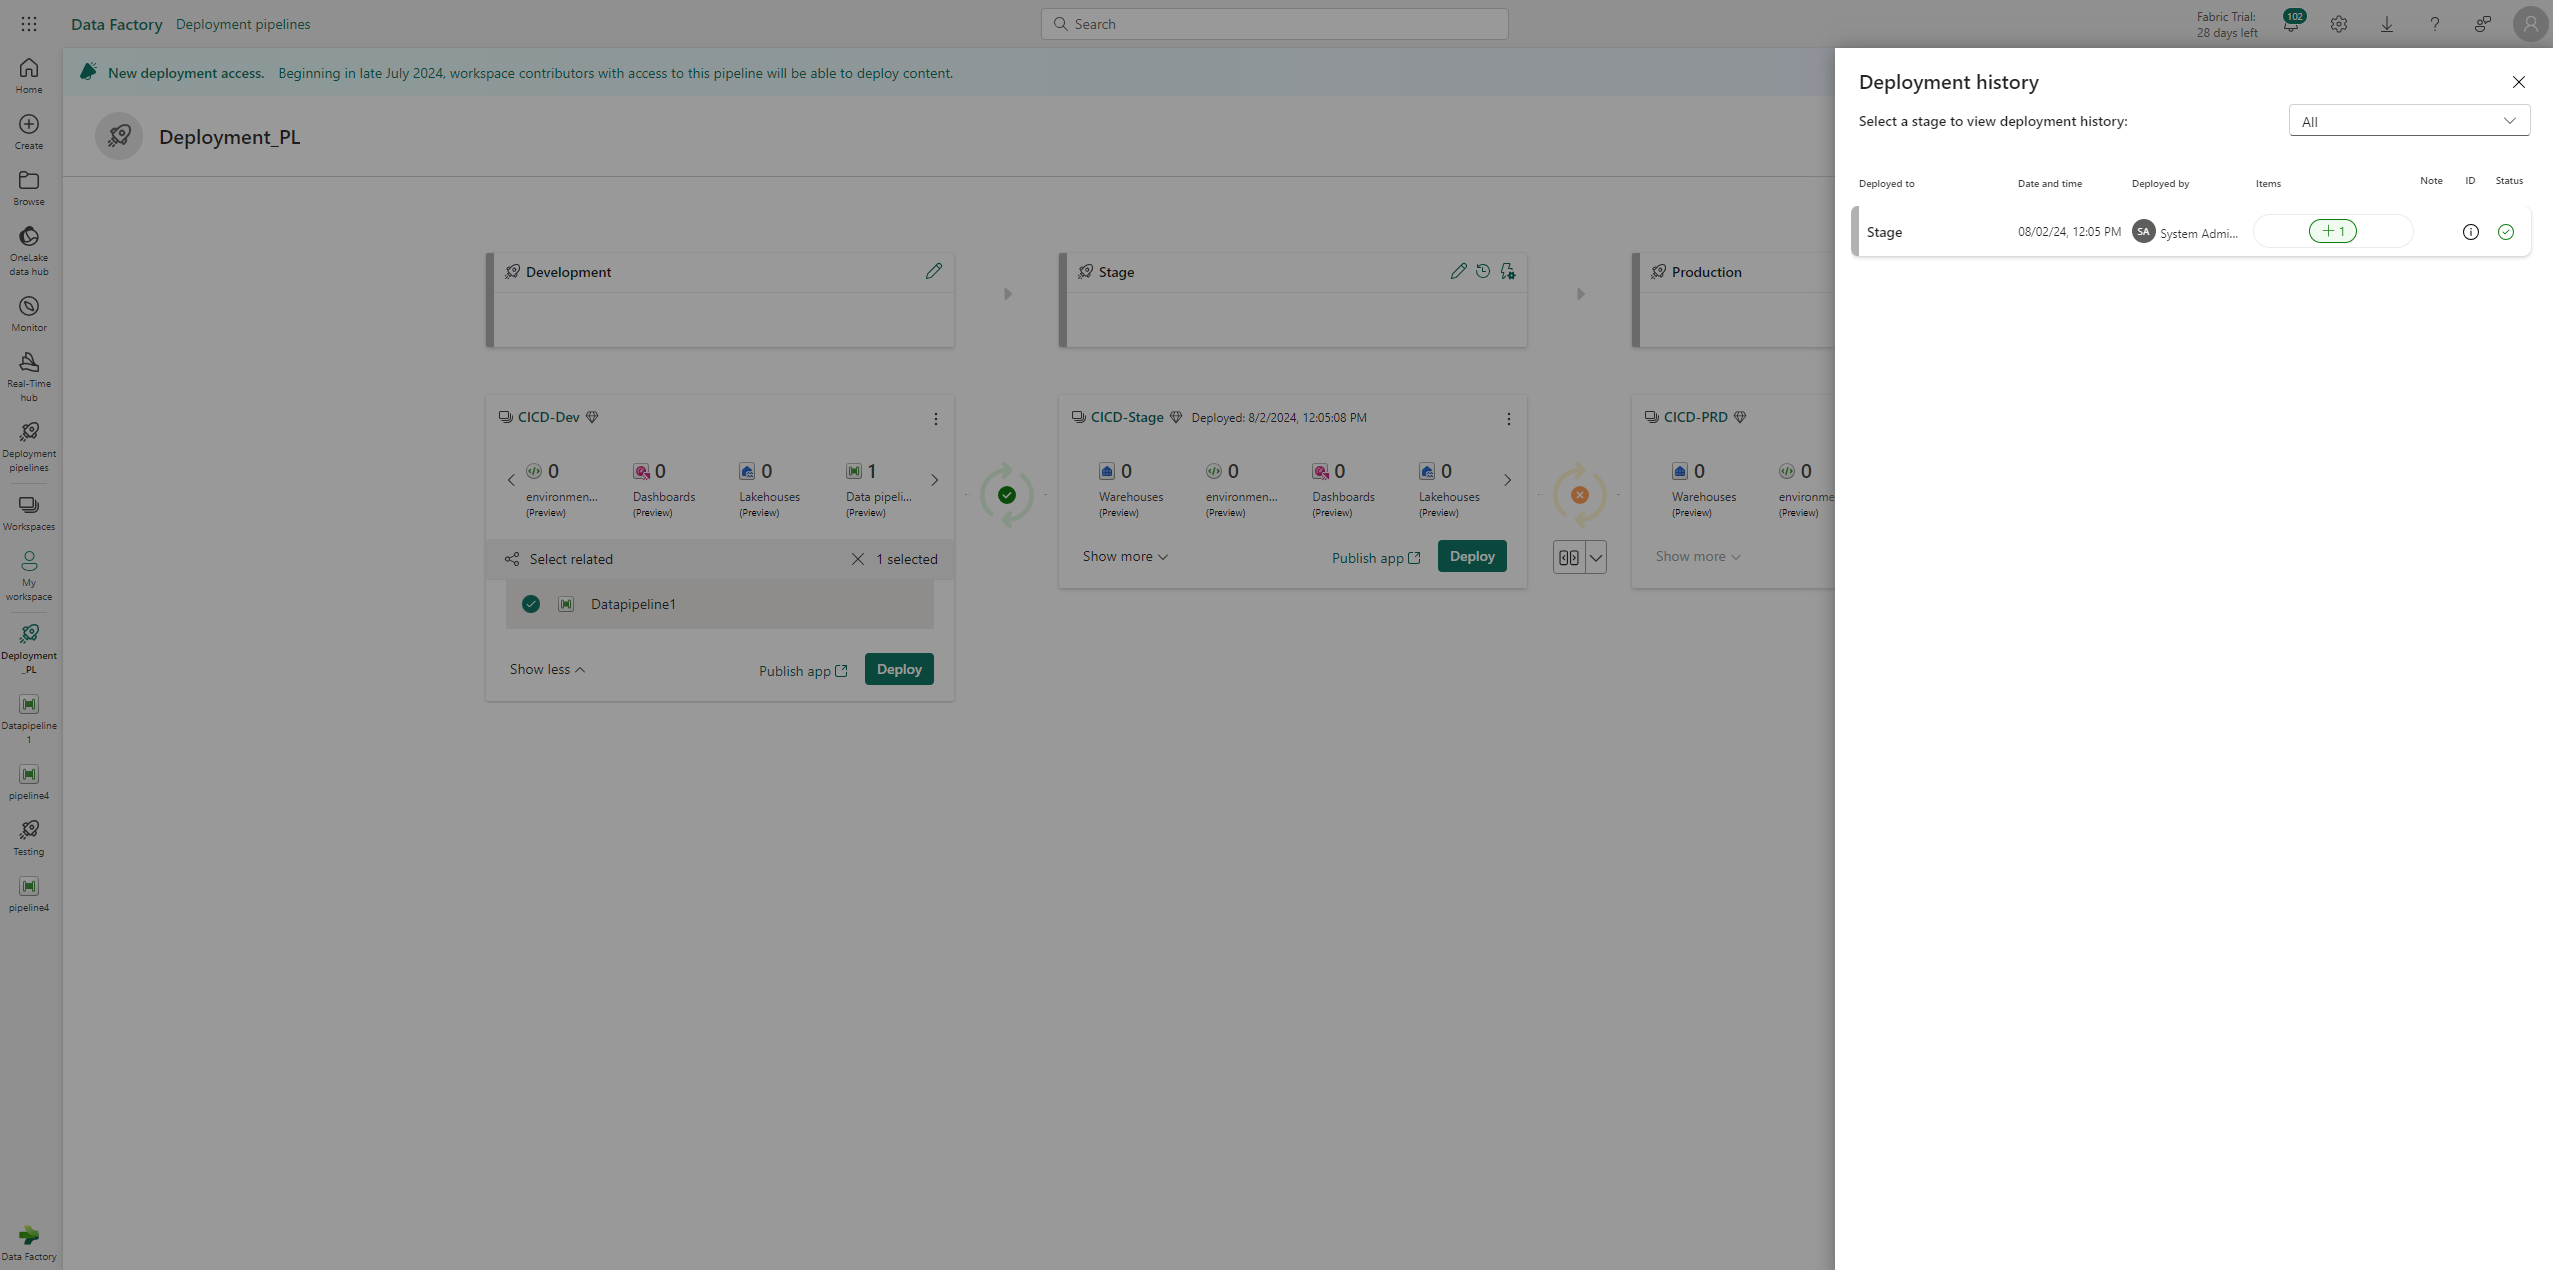This screenshot has height=1270, width=2553.
Task: Open Help question mark icon
Action: tap(2435, 24)
